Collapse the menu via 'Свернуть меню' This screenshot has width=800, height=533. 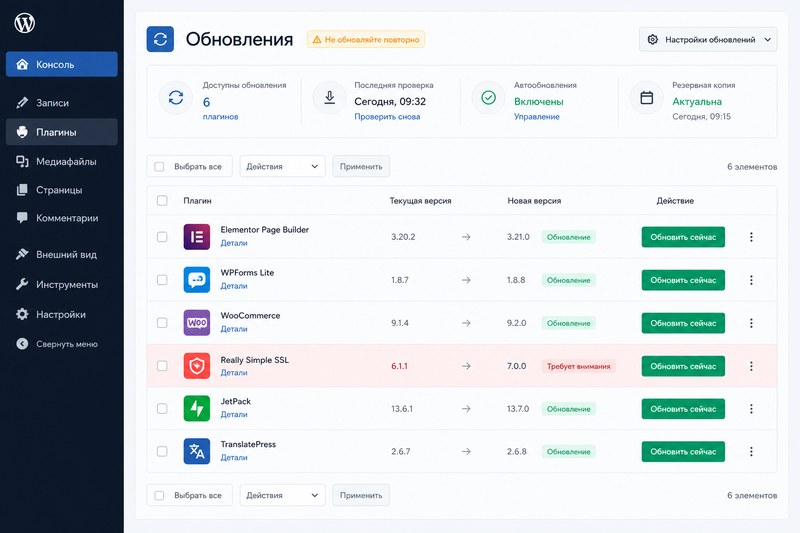tap(62, 344)
